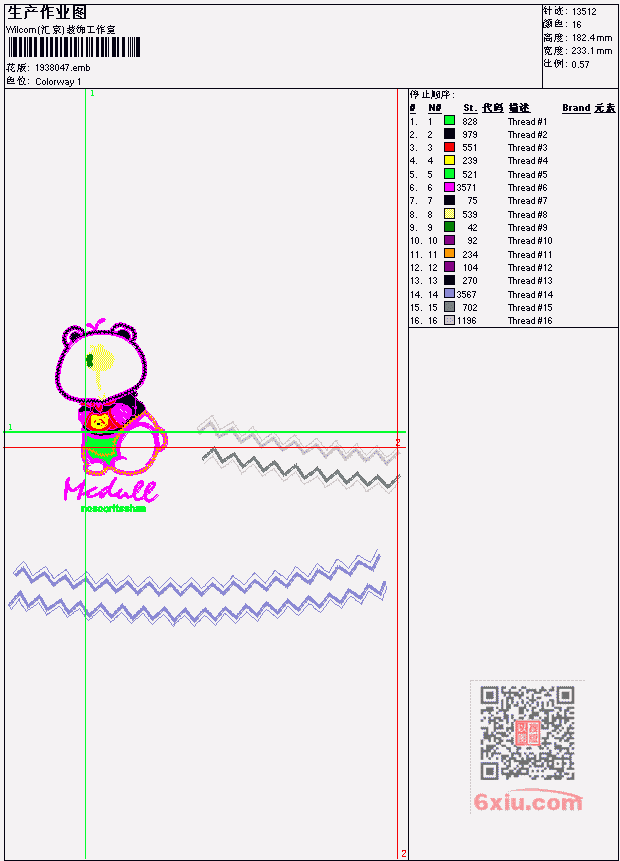Click the barcode in the header
Image resolution: width=620 pixels, height=861 pixels.
(74, 47)
